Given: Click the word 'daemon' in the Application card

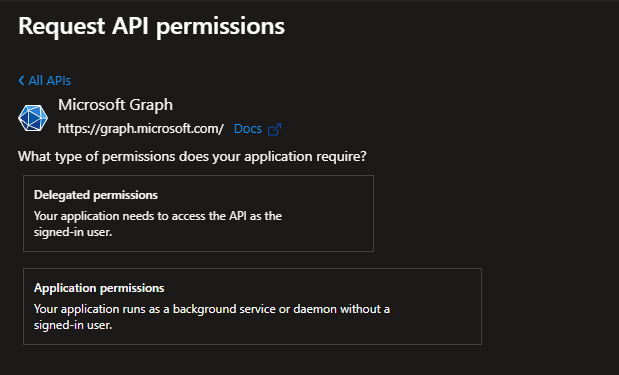Looking at the screenshot, I should [315, 309].
